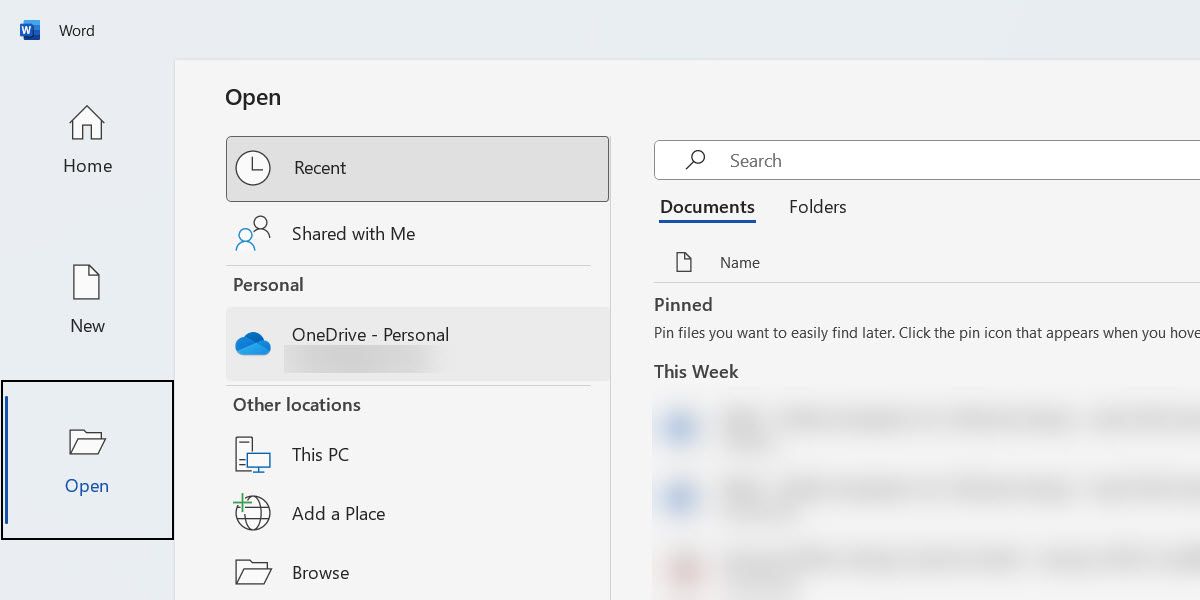Click the document icon beside the Name header
1200x600 pixels.
pos(684,261)
